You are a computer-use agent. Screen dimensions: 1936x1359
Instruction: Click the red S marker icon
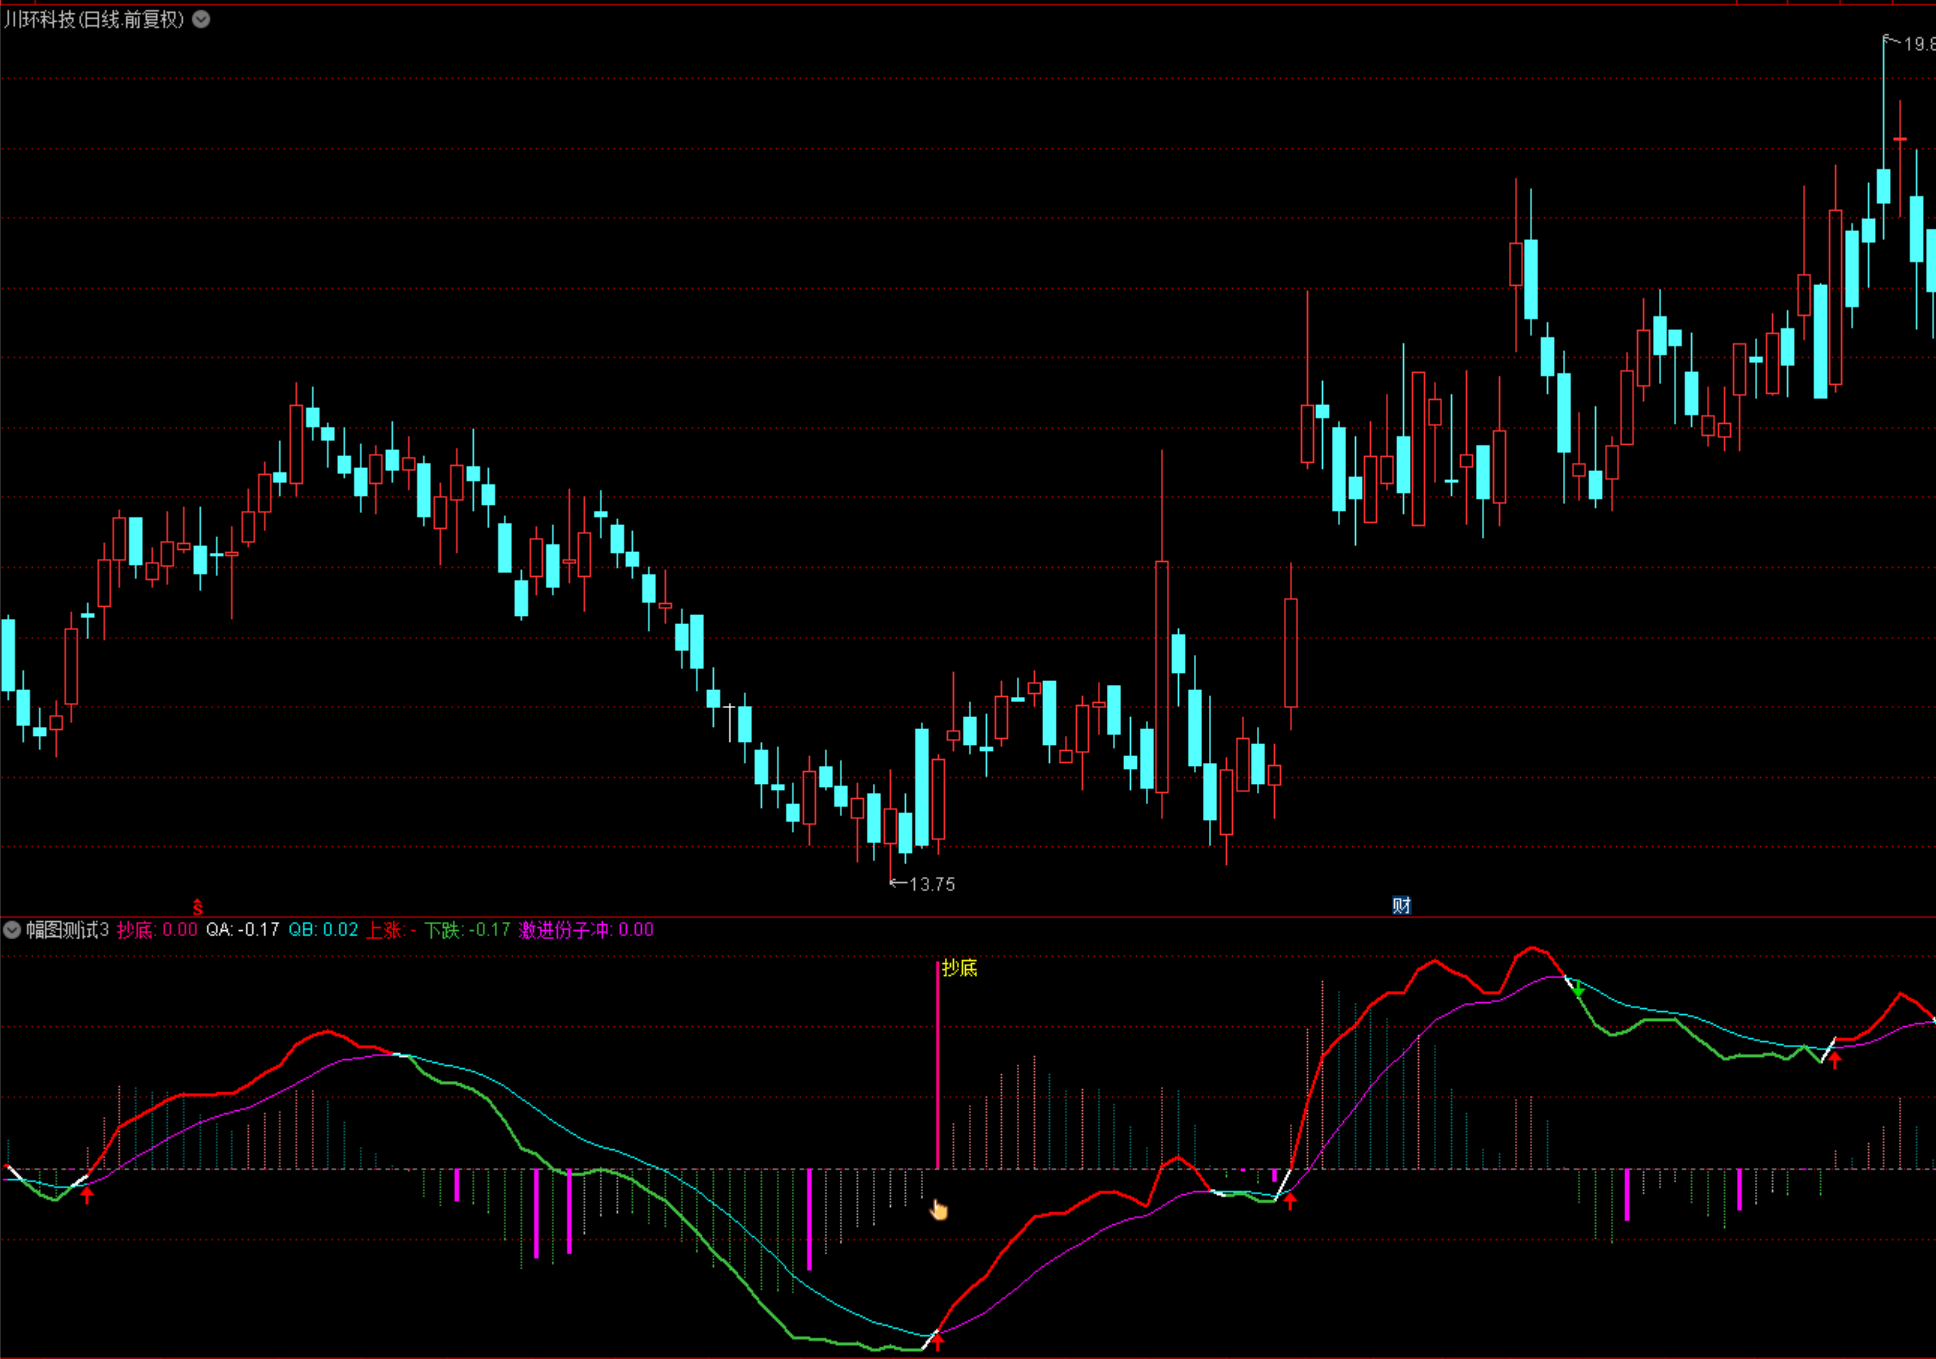coord(198,907)
